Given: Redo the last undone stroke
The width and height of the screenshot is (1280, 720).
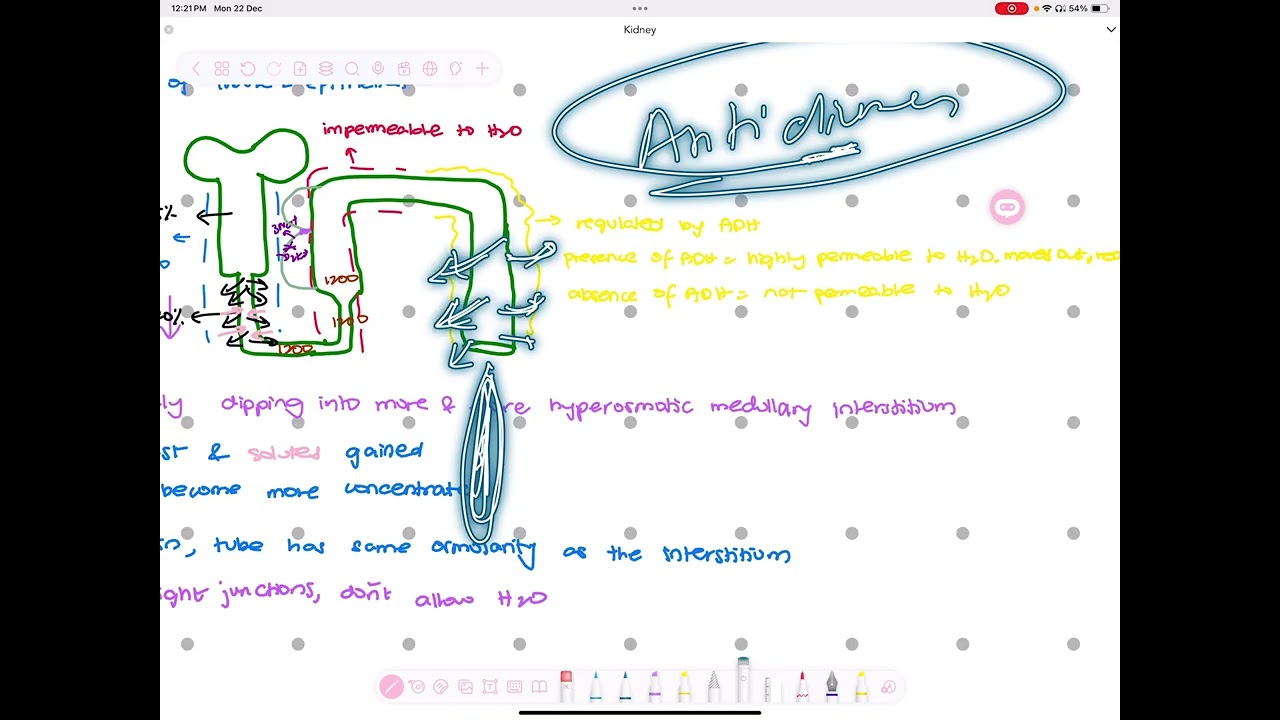Looking at the screenshot, I should [x=274, y=69].
